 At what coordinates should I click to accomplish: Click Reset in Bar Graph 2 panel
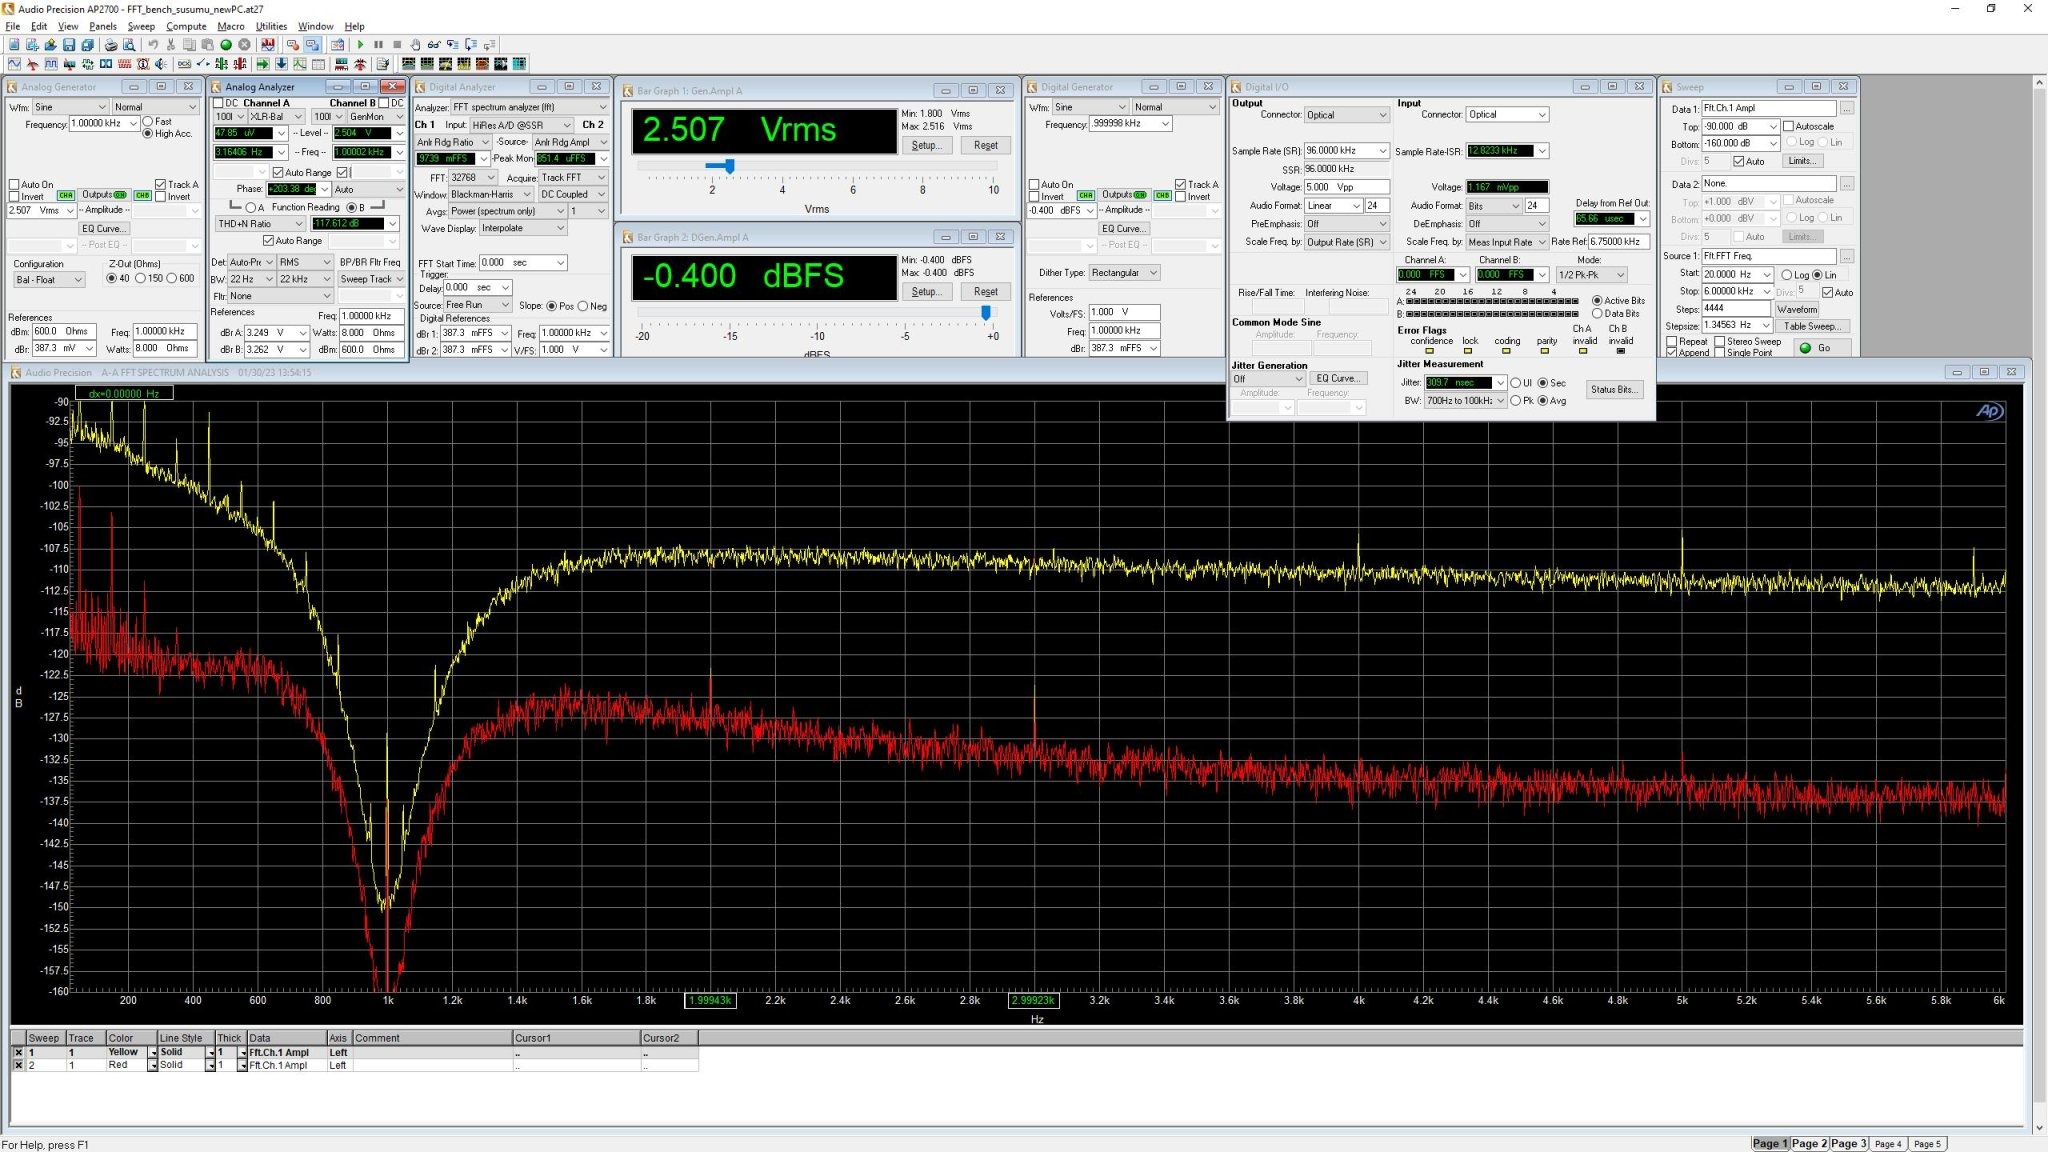[985, 292]
